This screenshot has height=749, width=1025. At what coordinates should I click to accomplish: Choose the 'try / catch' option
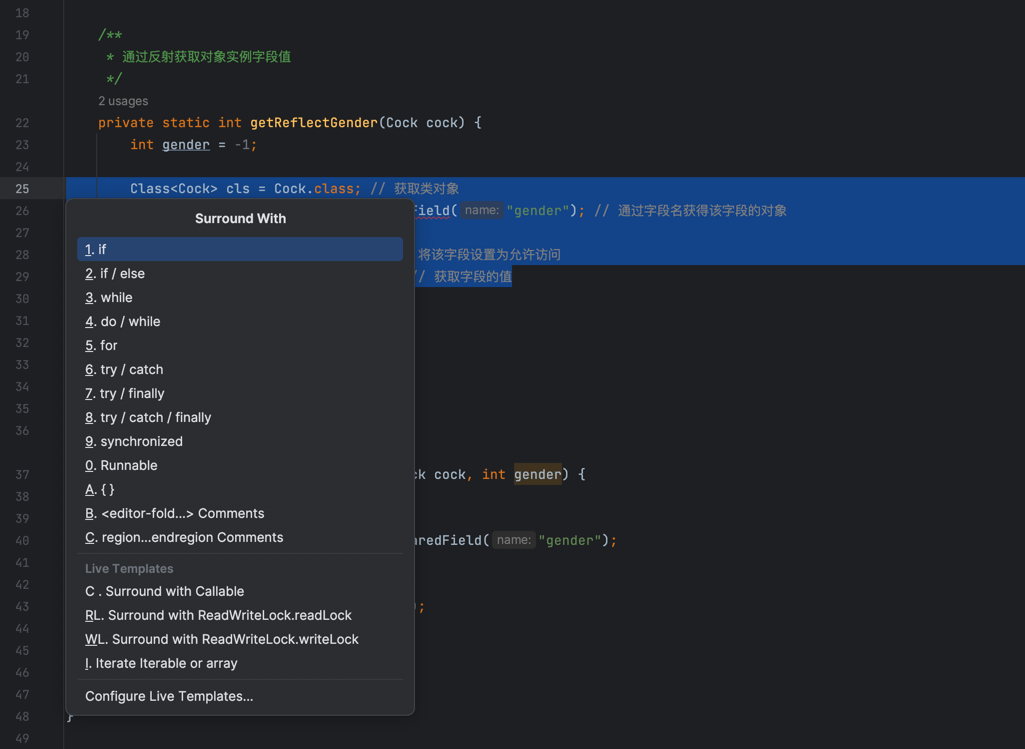124,369
